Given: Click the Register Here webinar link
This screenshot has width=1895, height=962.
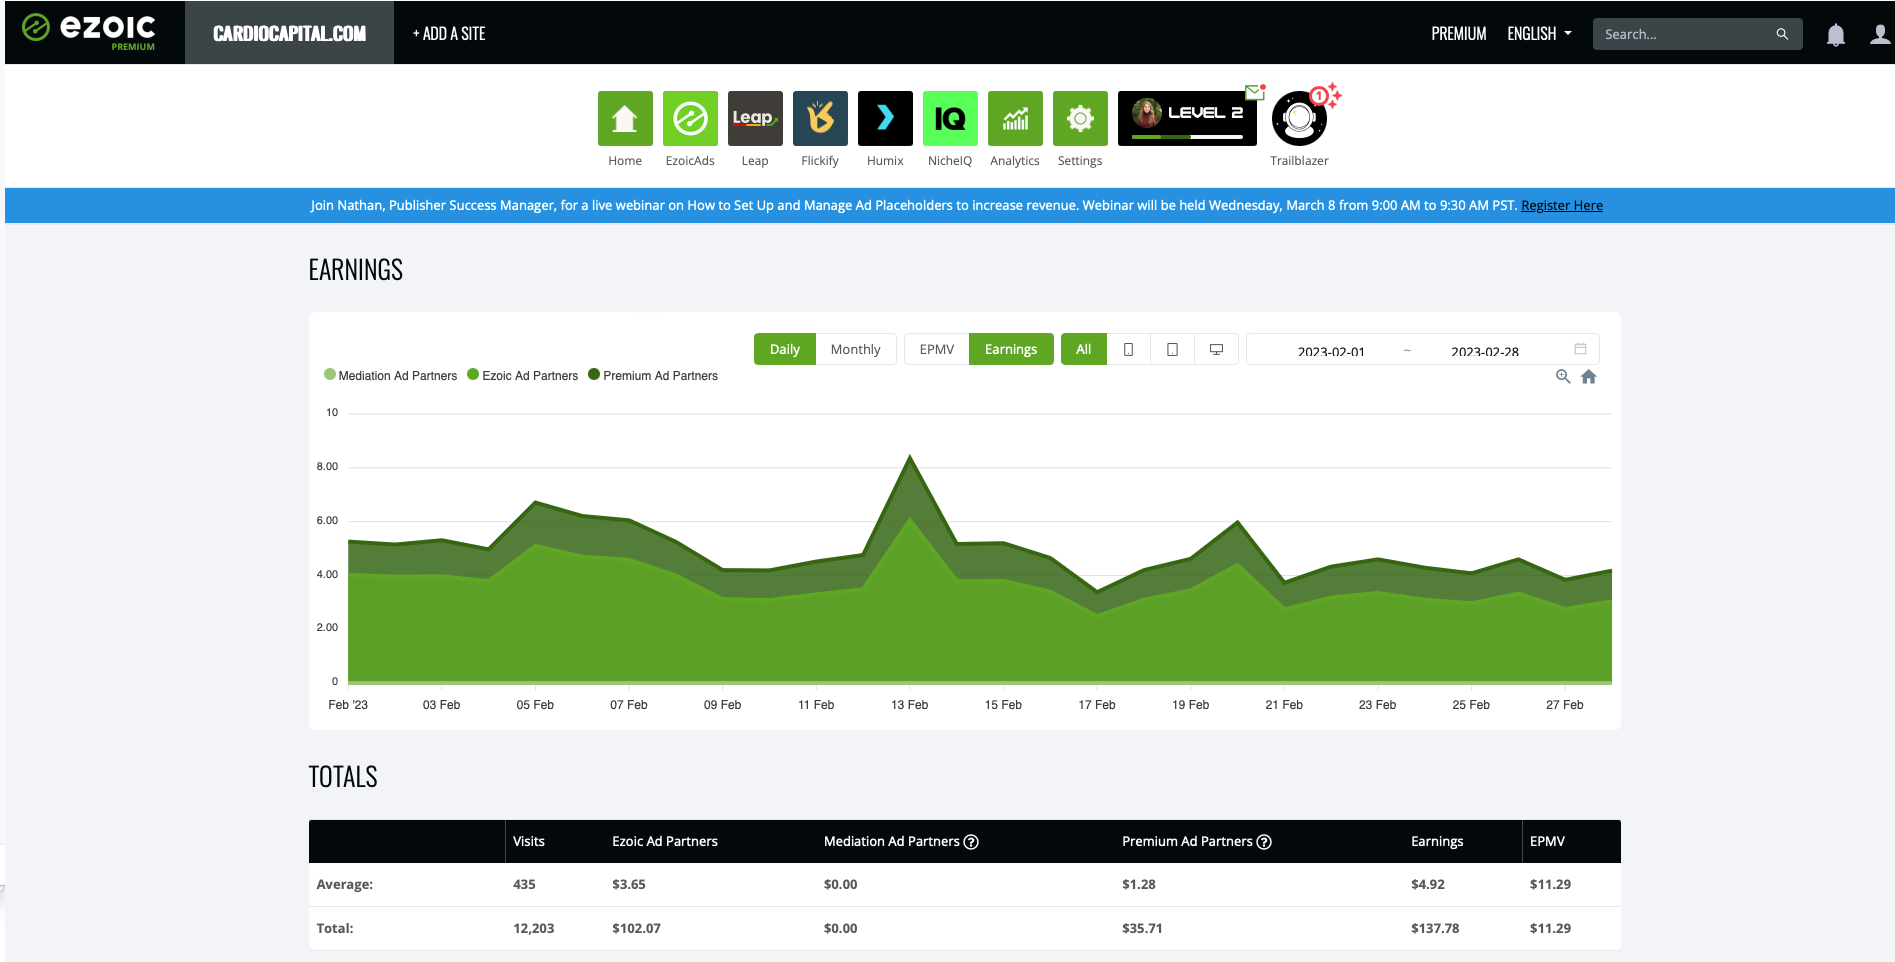Looking at the screenshot, I should 1562,205.
